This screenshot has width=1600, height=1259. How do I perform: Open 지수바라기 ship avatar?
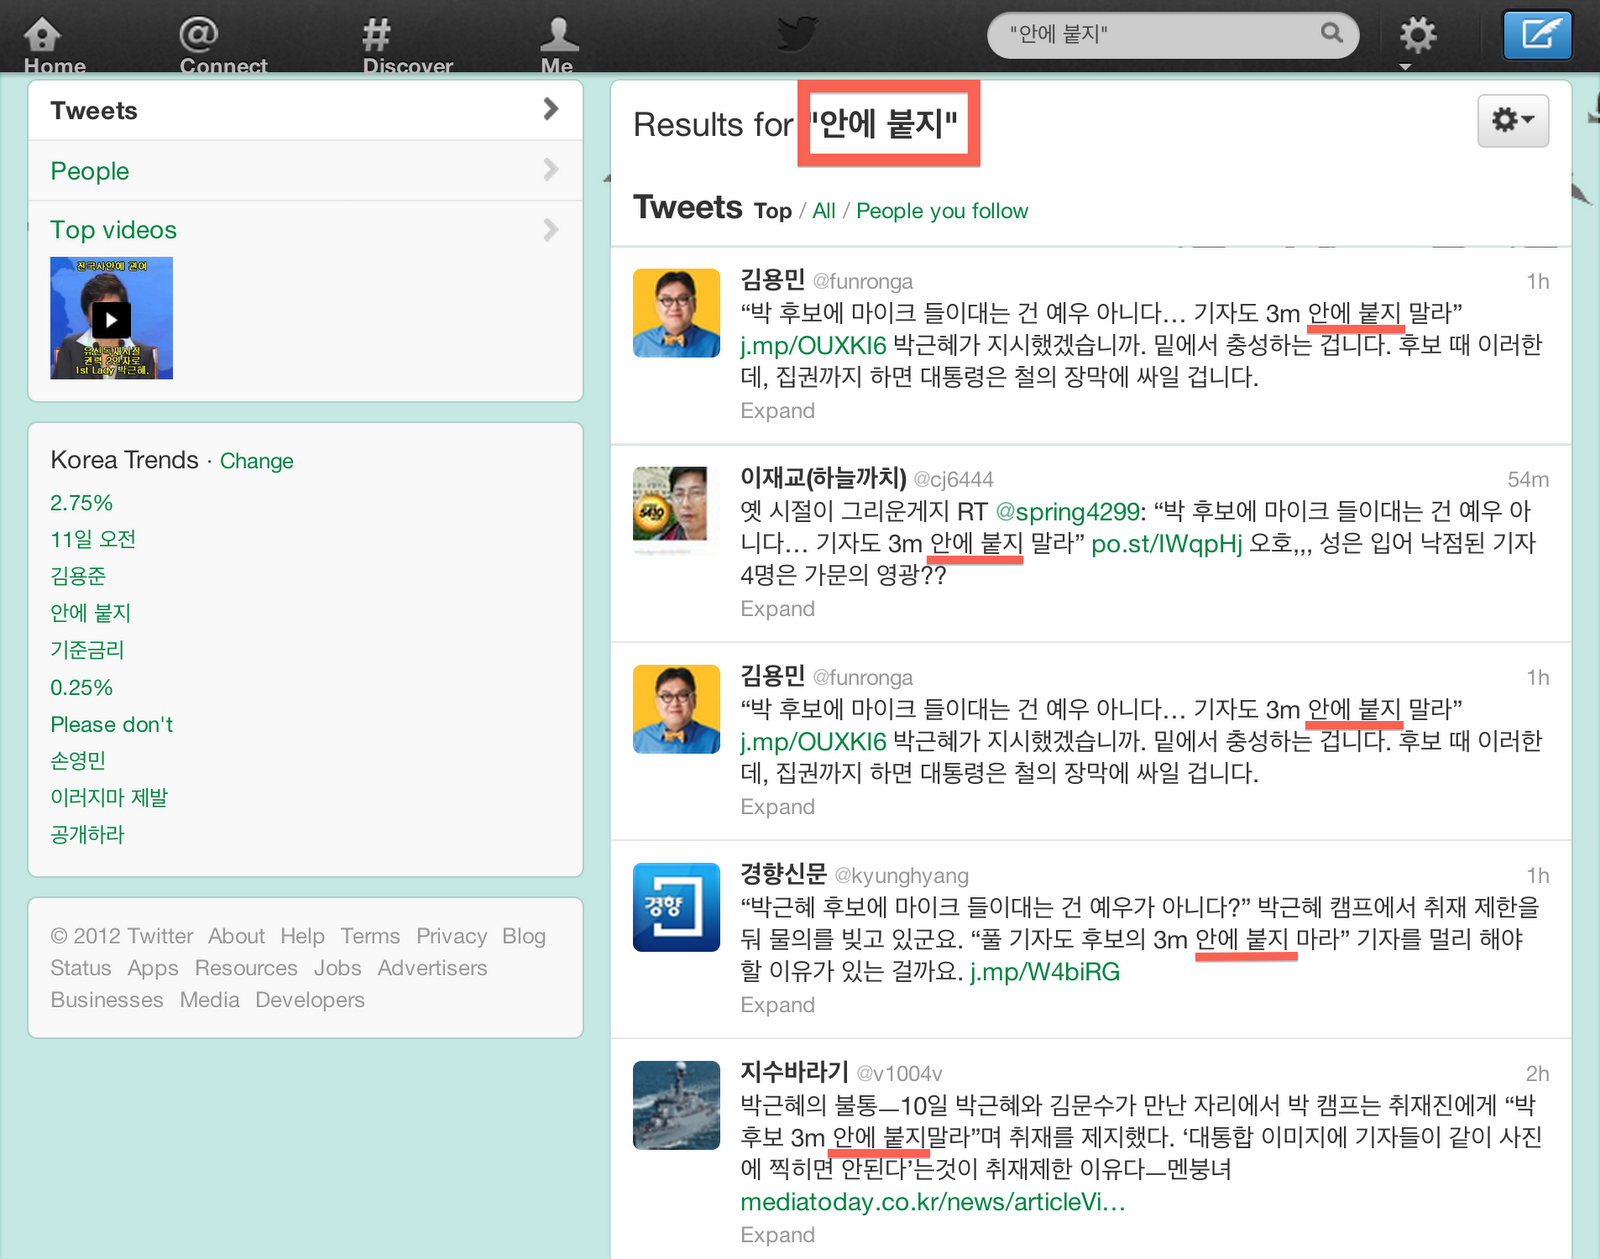click(676, 1105)
